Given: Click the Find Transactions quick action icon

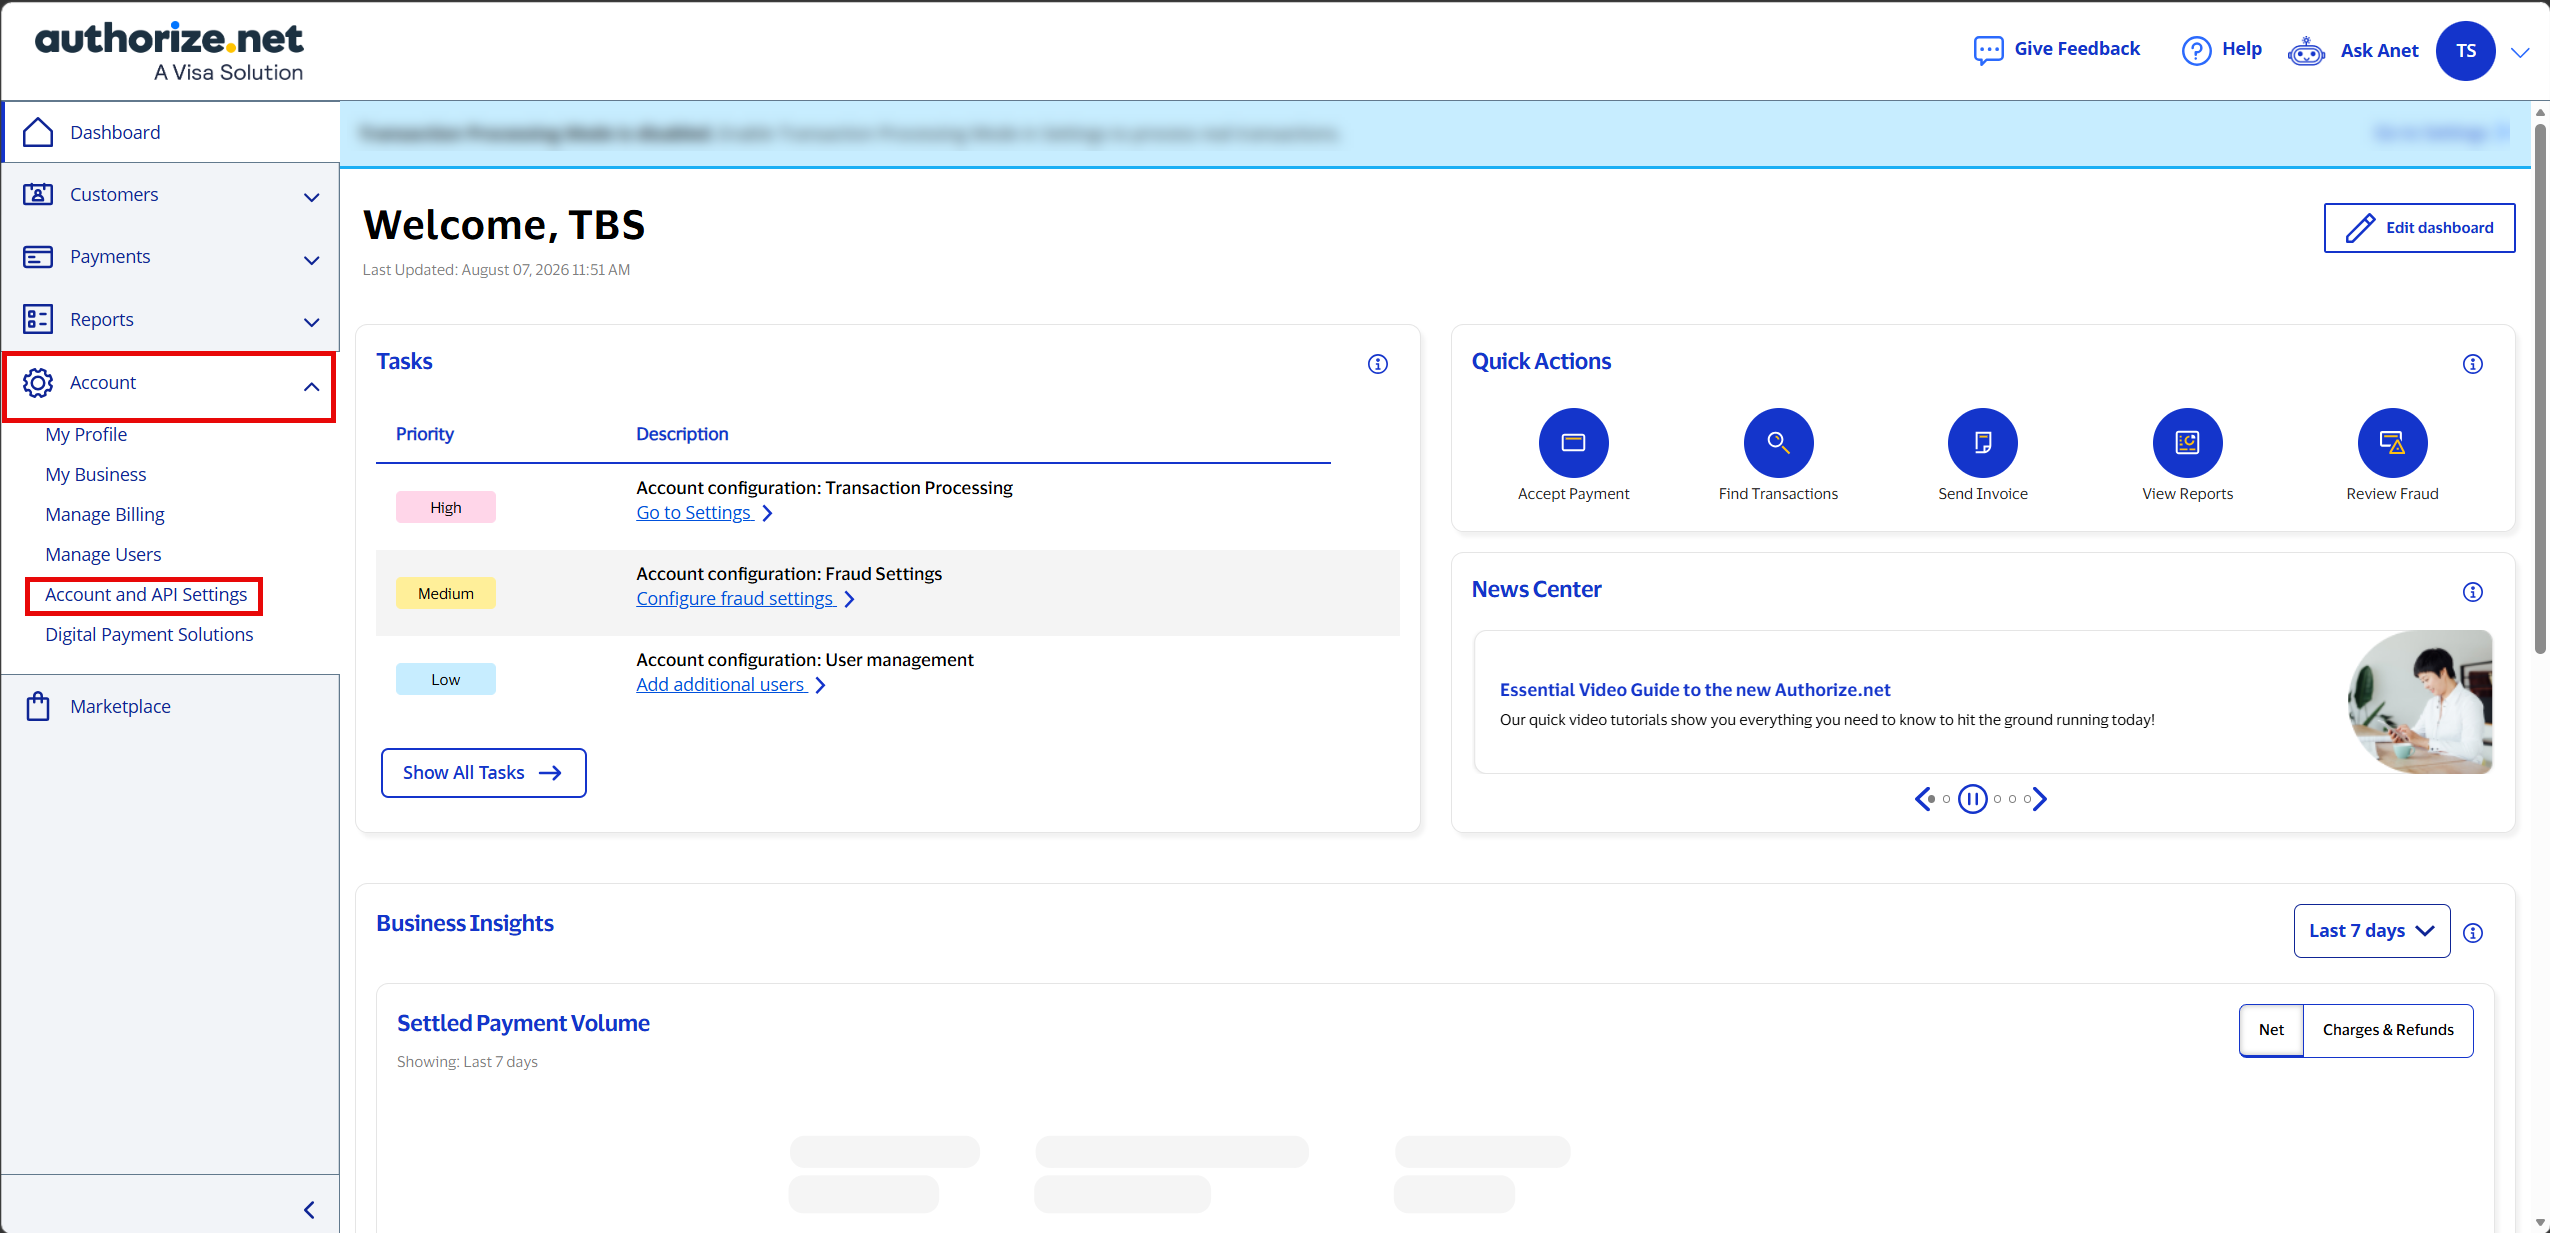Looking at the screenshot, I should tap(1778, 443).
